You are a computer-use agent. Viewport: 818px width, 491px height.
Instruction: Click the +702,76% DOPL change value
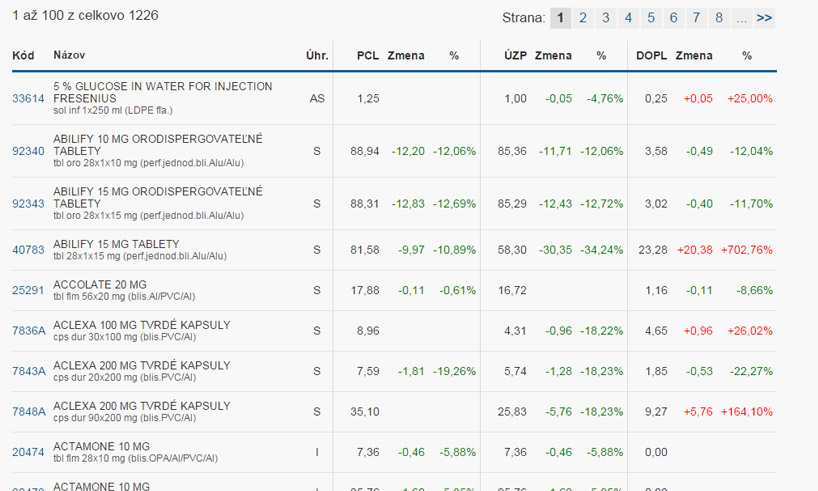[747, 250]
